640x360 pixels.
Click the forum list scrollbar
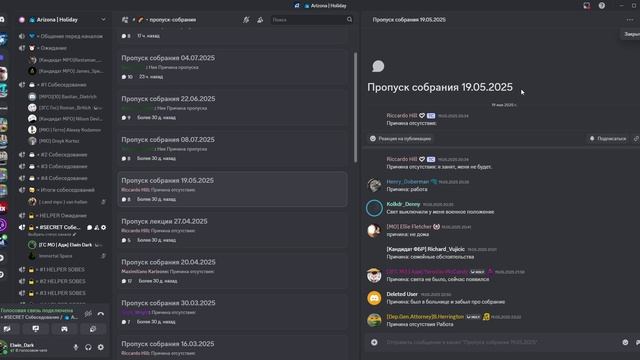[356, 107]
